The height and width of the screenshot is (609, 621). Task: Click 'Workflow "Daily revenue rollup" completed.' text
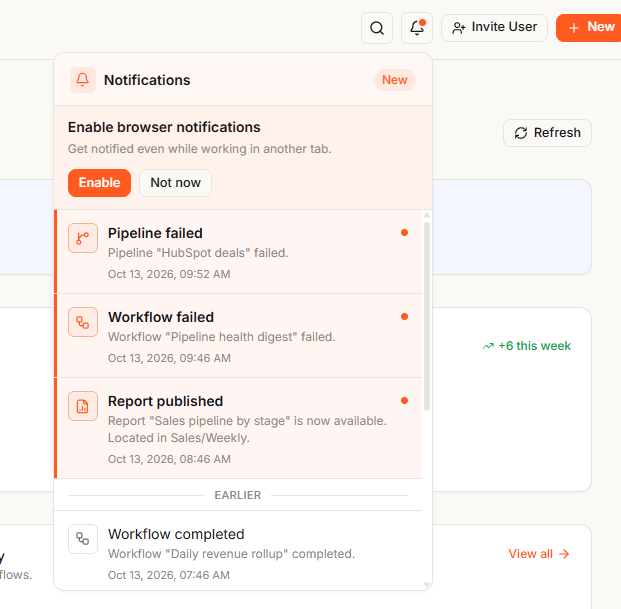(x=231, y=554)
